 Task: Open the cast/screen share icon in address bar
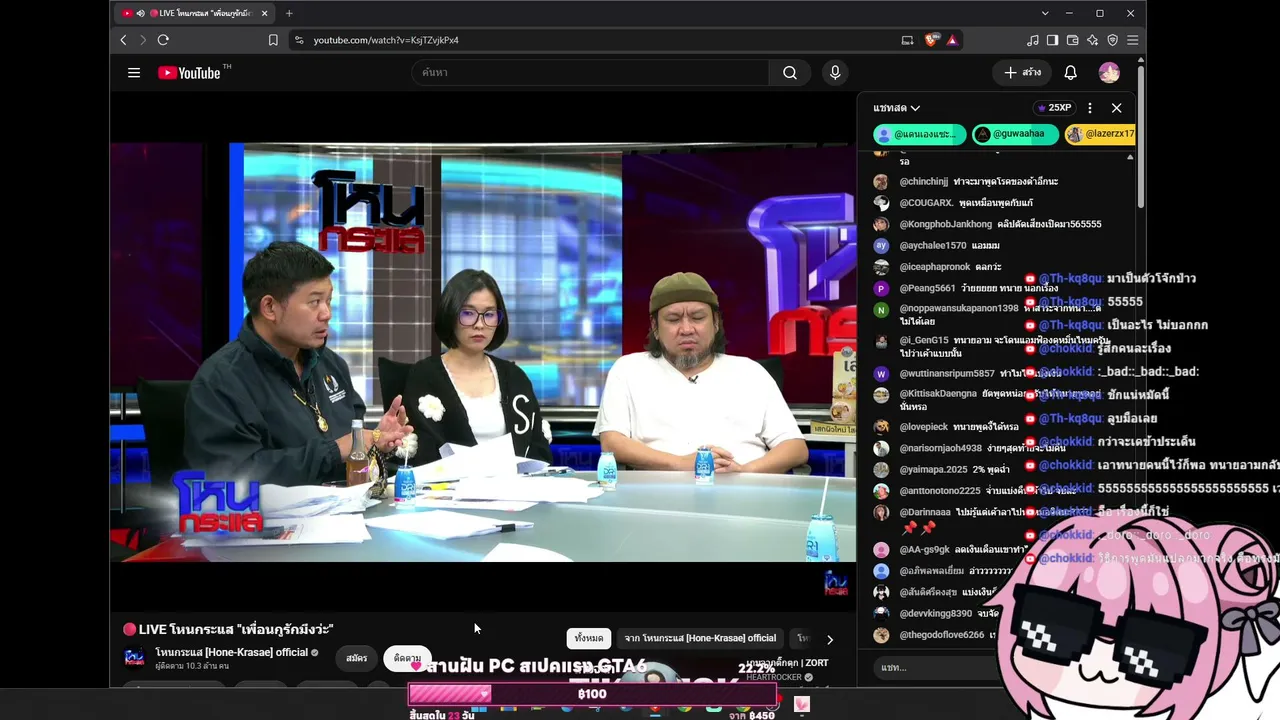point(907,40)
